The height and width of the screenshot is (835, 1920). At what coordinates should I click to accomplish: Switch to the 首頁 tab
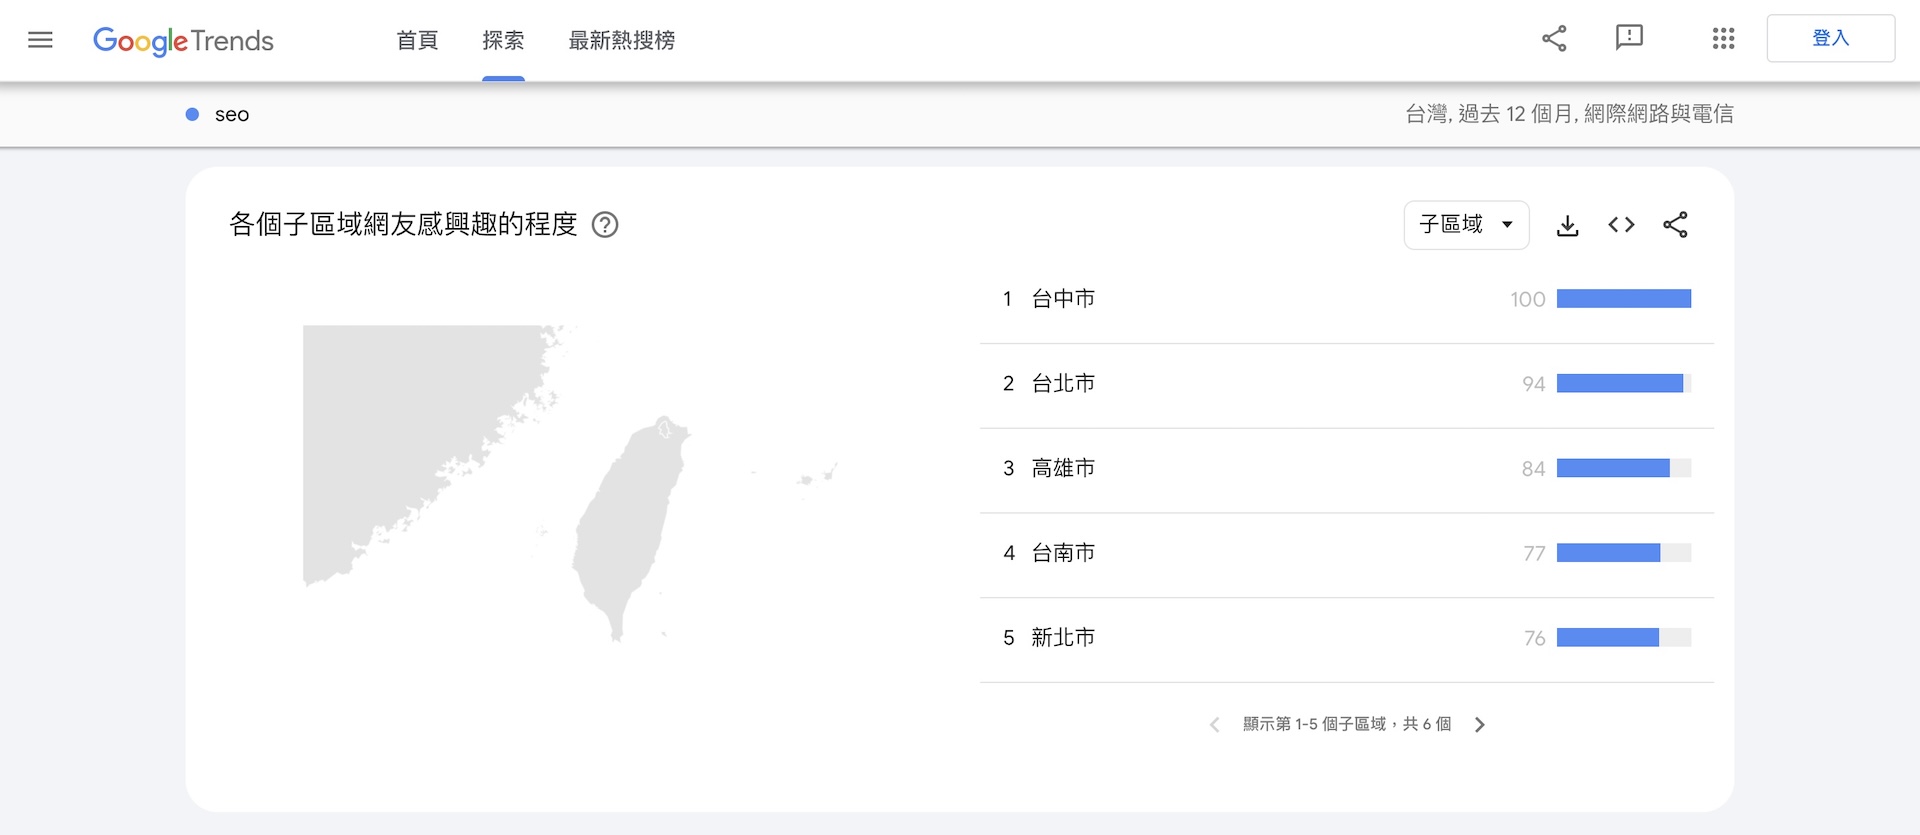click(417, 40)
